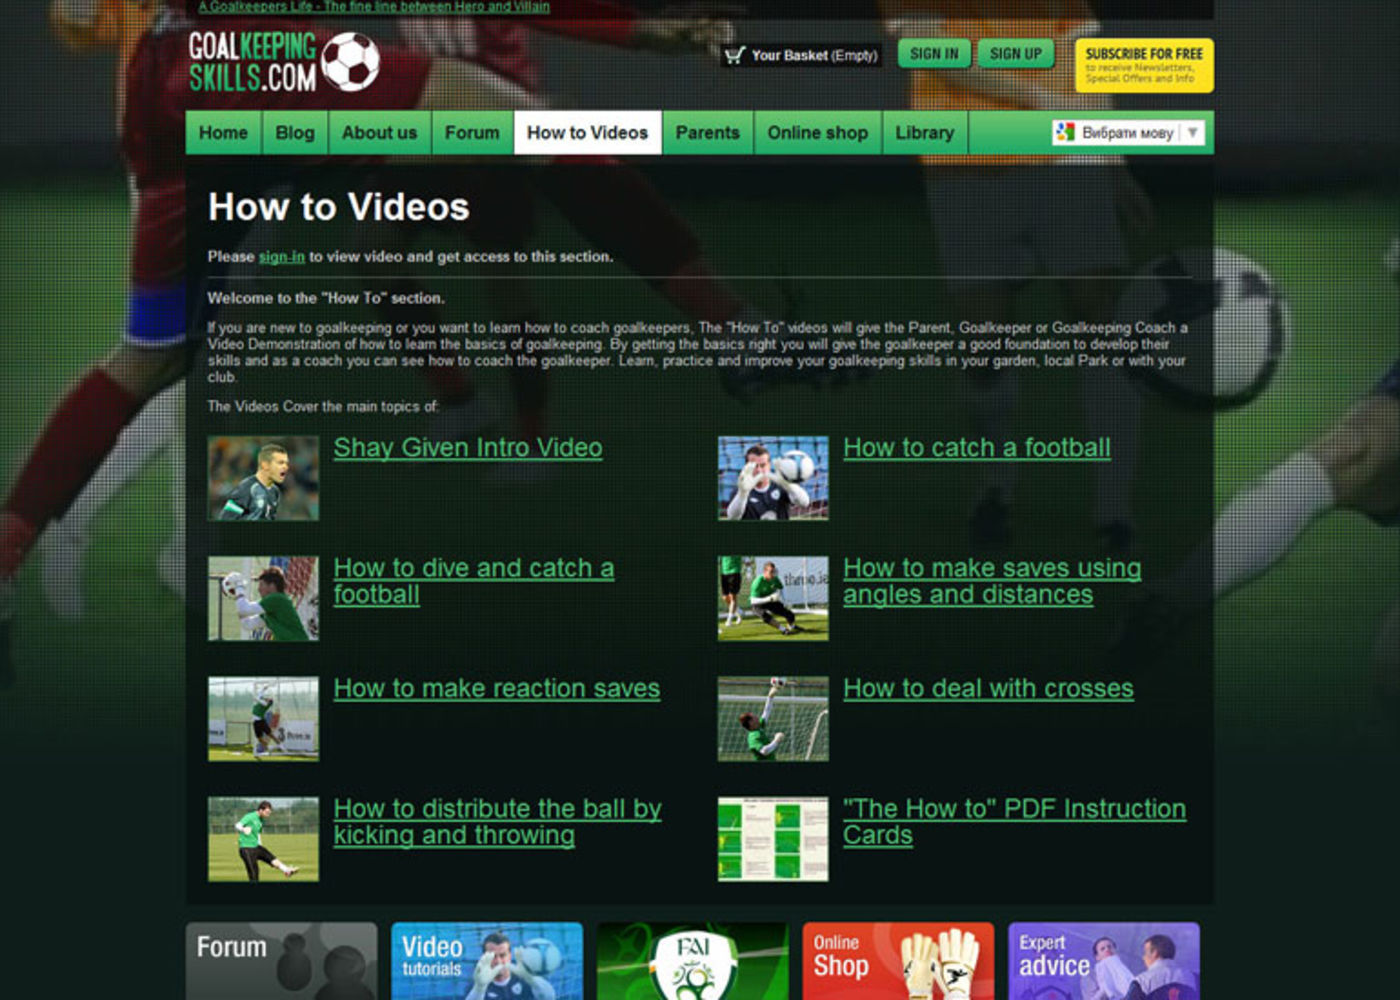The height and width of the screenshot is (1000, 1400).
Task: Click the Forum banner tile at bottom
Action: [281, 960]
